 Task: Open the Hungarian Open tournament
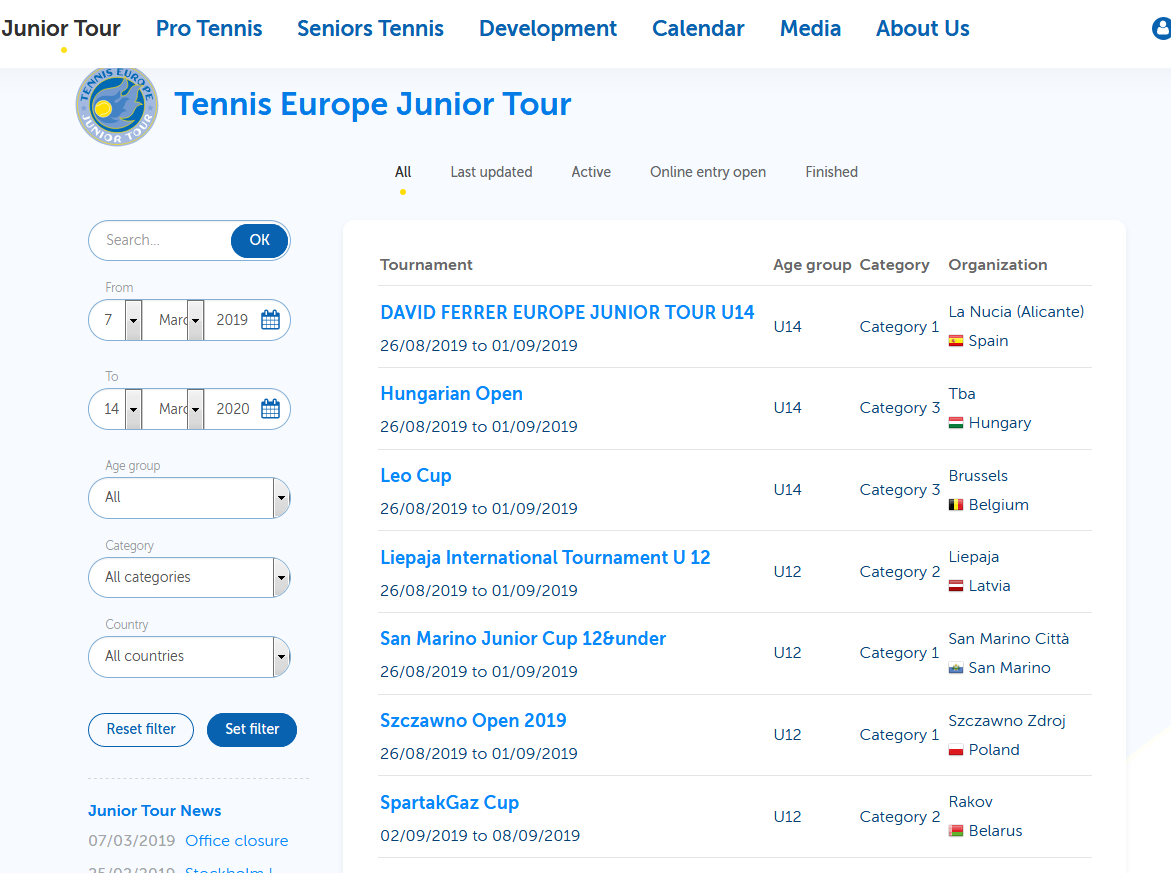coord(451,394)
